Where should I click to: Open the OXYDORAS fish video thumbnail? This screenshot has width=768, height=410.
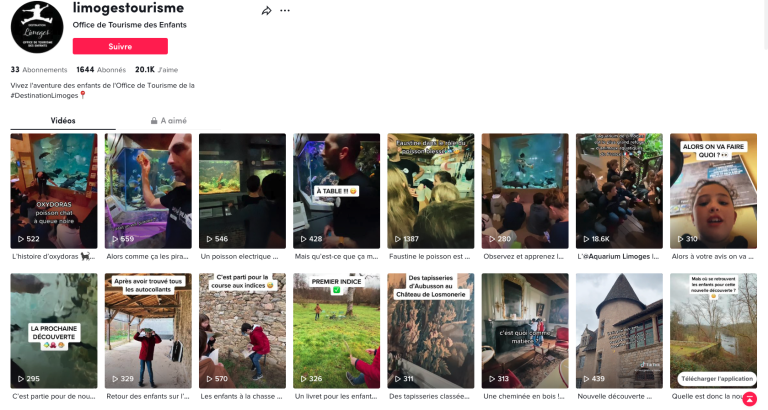click(x=54, y=190)
